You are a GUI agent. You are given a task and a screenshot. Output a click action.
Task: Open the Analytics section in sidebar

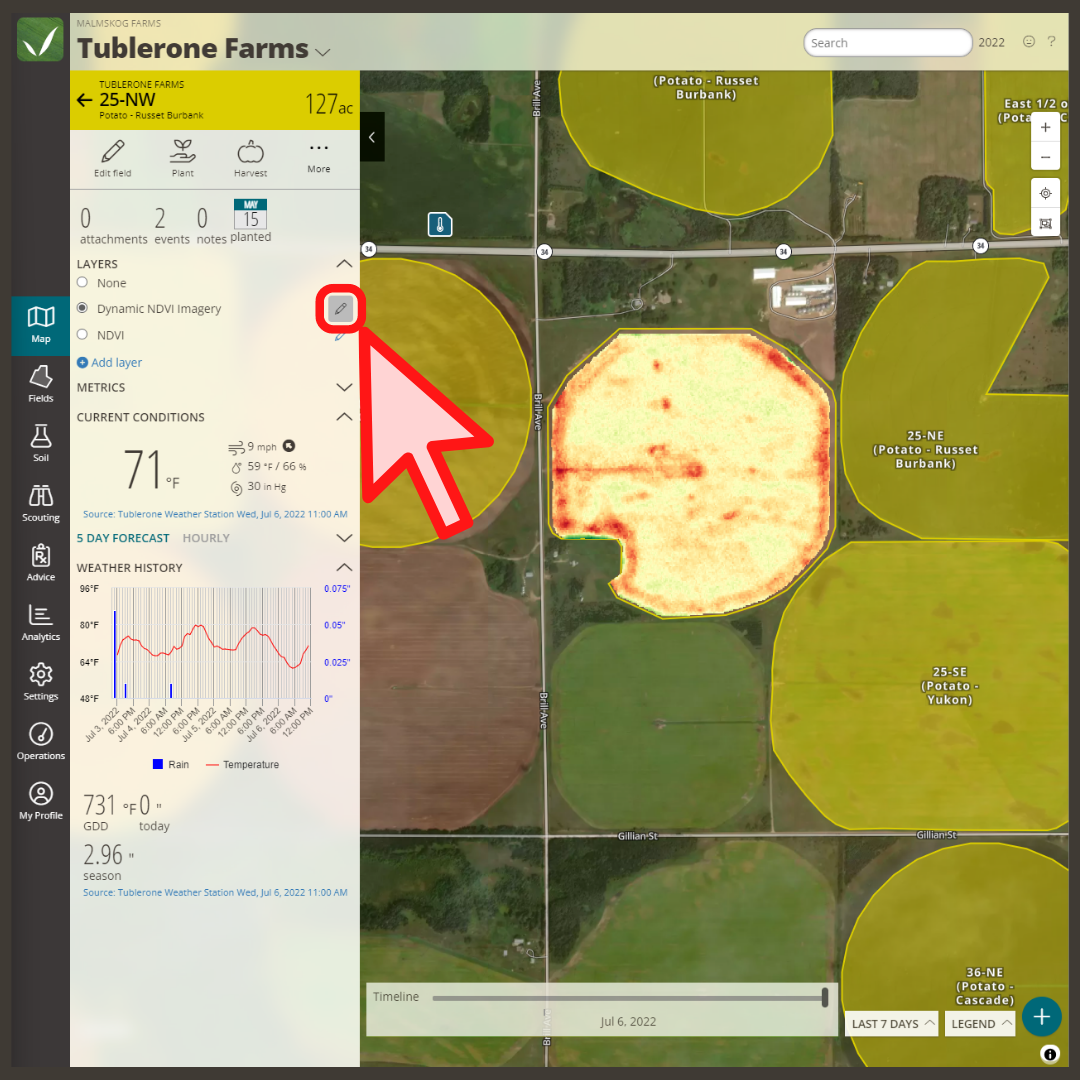(41, 623)
